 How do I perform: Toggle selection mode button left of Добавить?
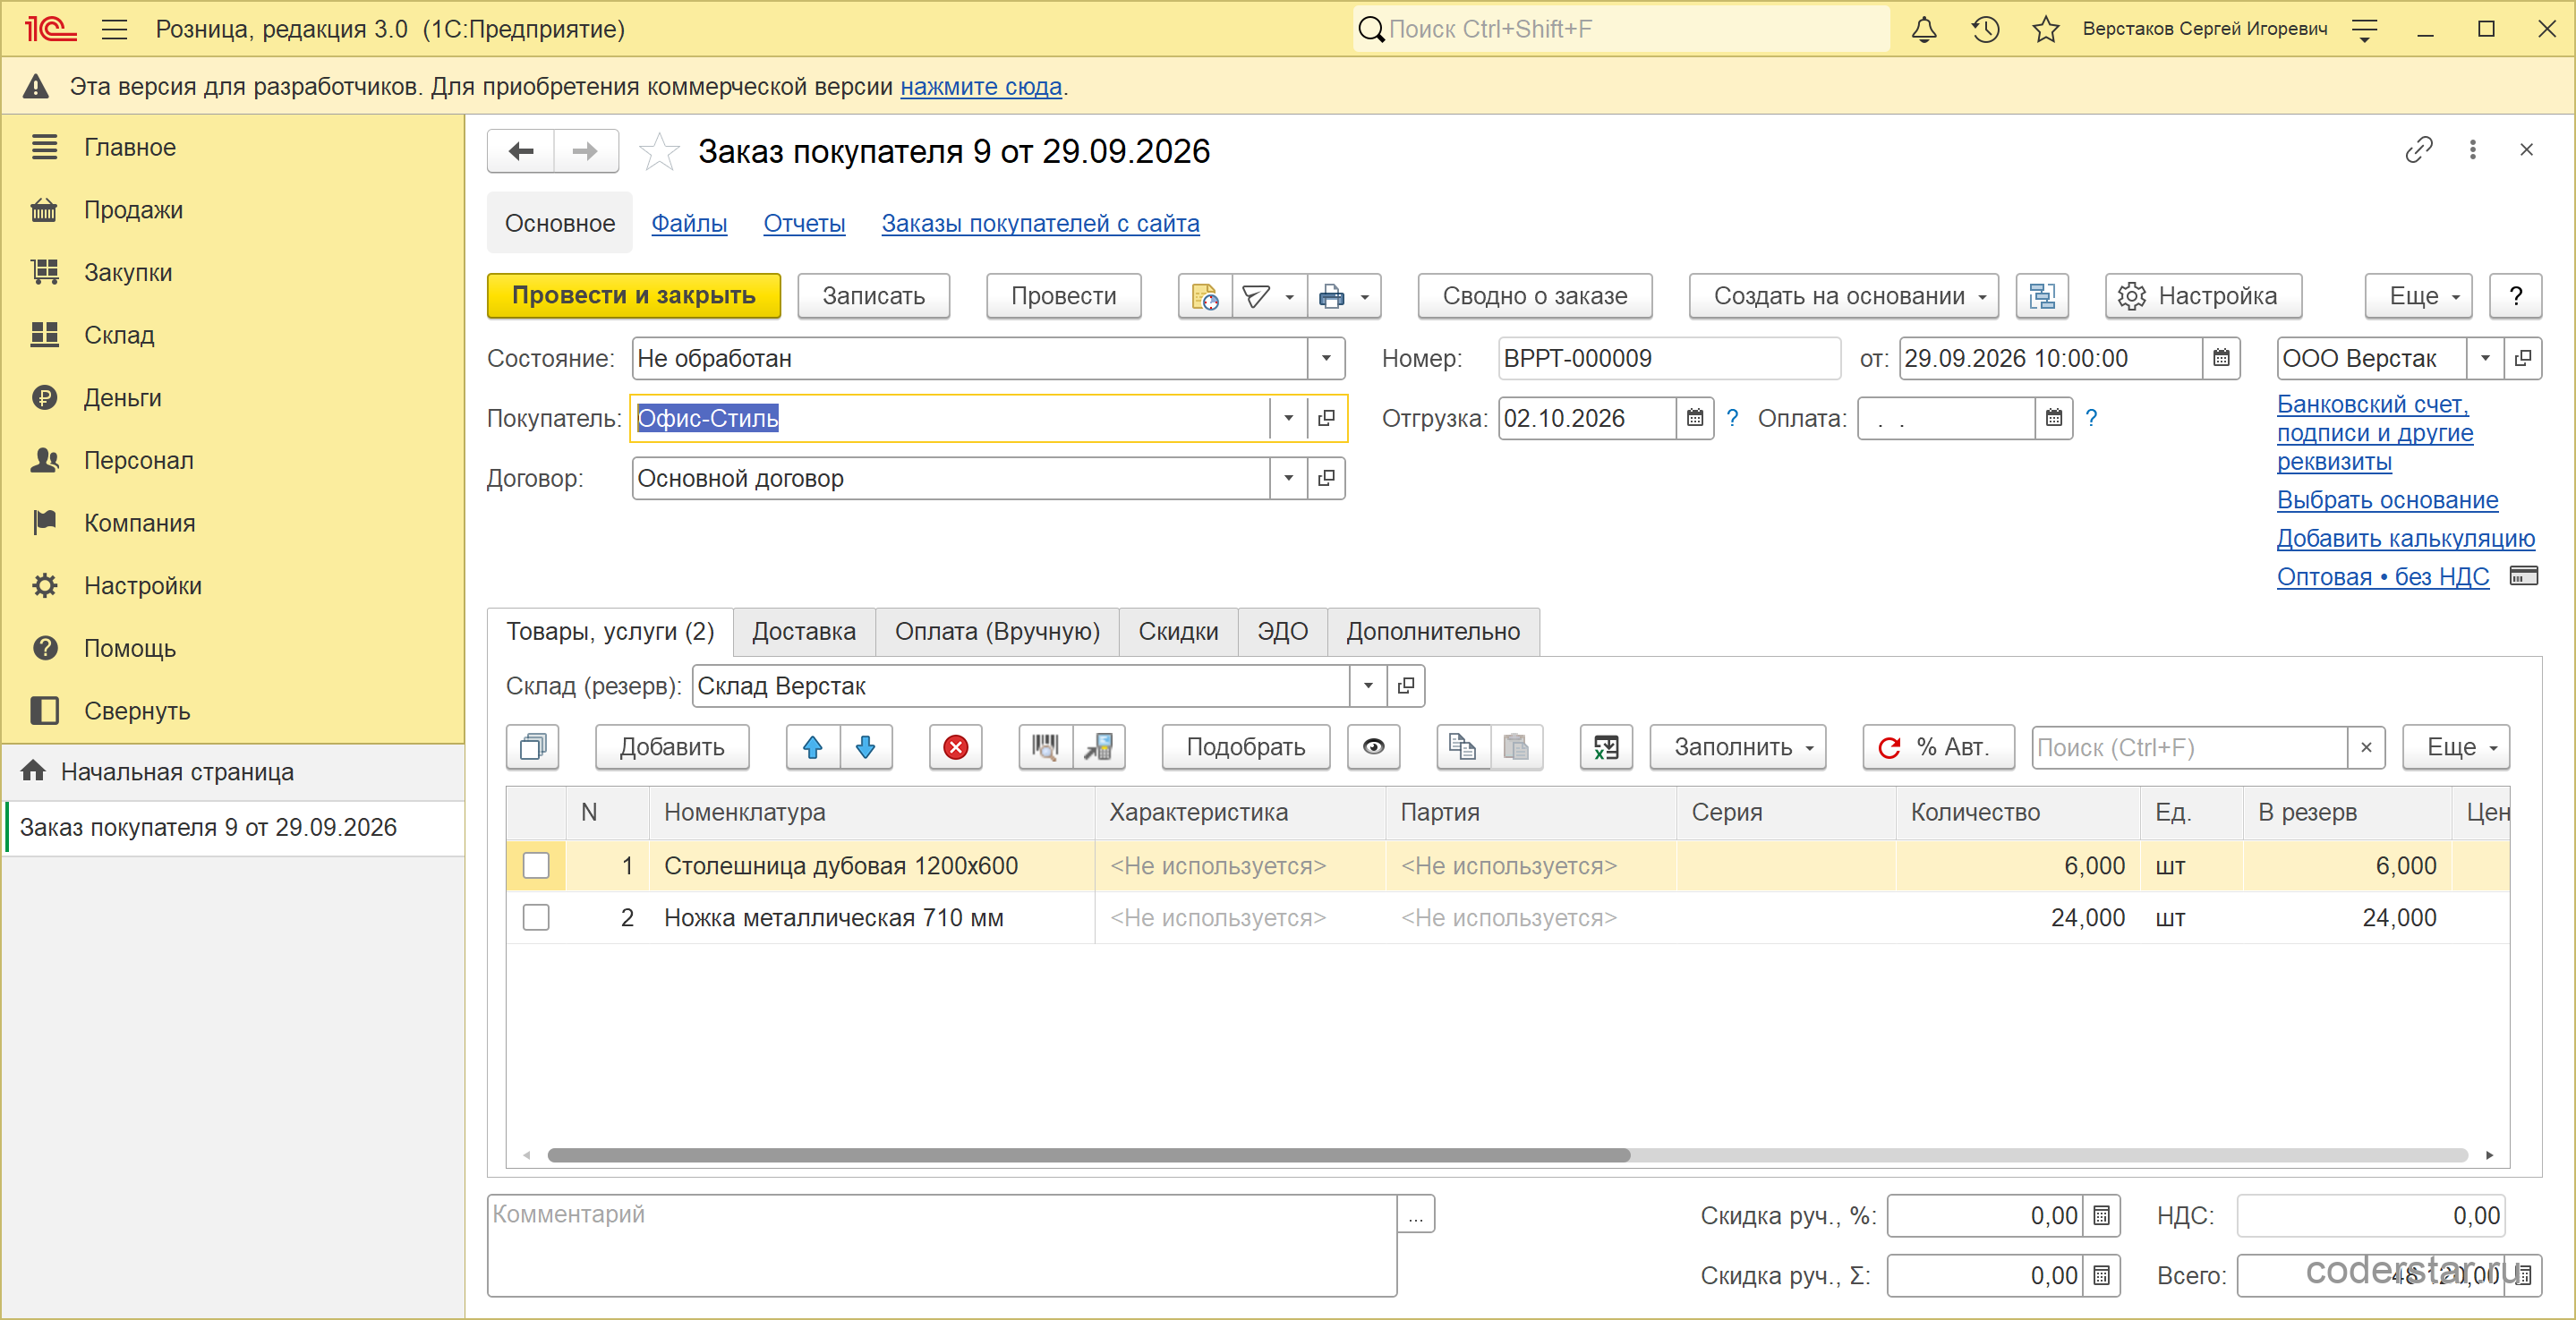(533, 747)
